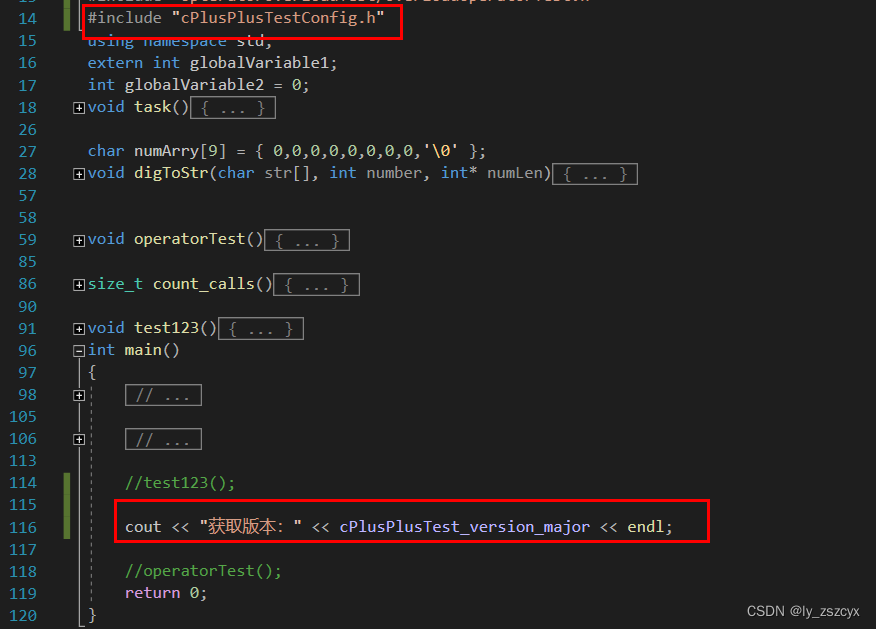Screen dimensions: 876x629
Task: Expand the folded region at line 98
Action: (x=78, y=394)
